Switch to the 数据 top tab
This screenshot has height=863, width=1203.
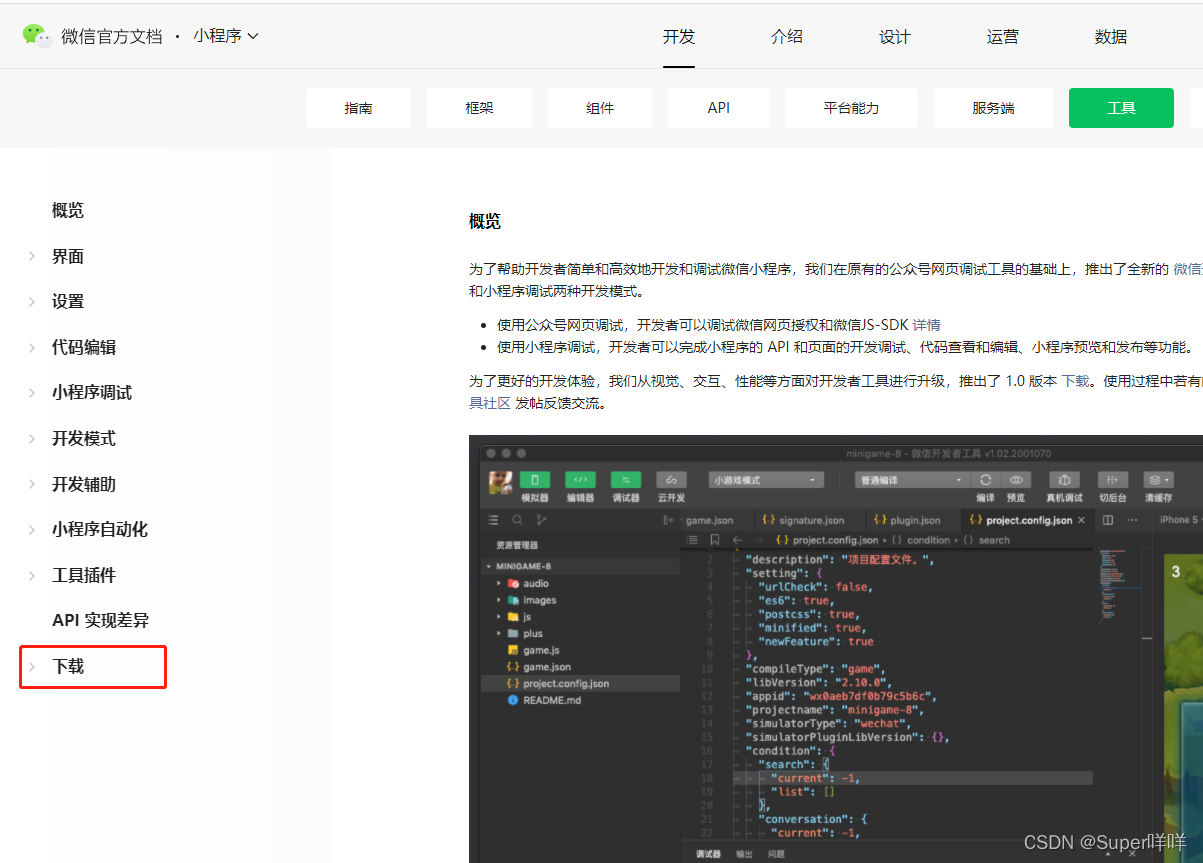pyautogui.click(x=1110, y=37)
